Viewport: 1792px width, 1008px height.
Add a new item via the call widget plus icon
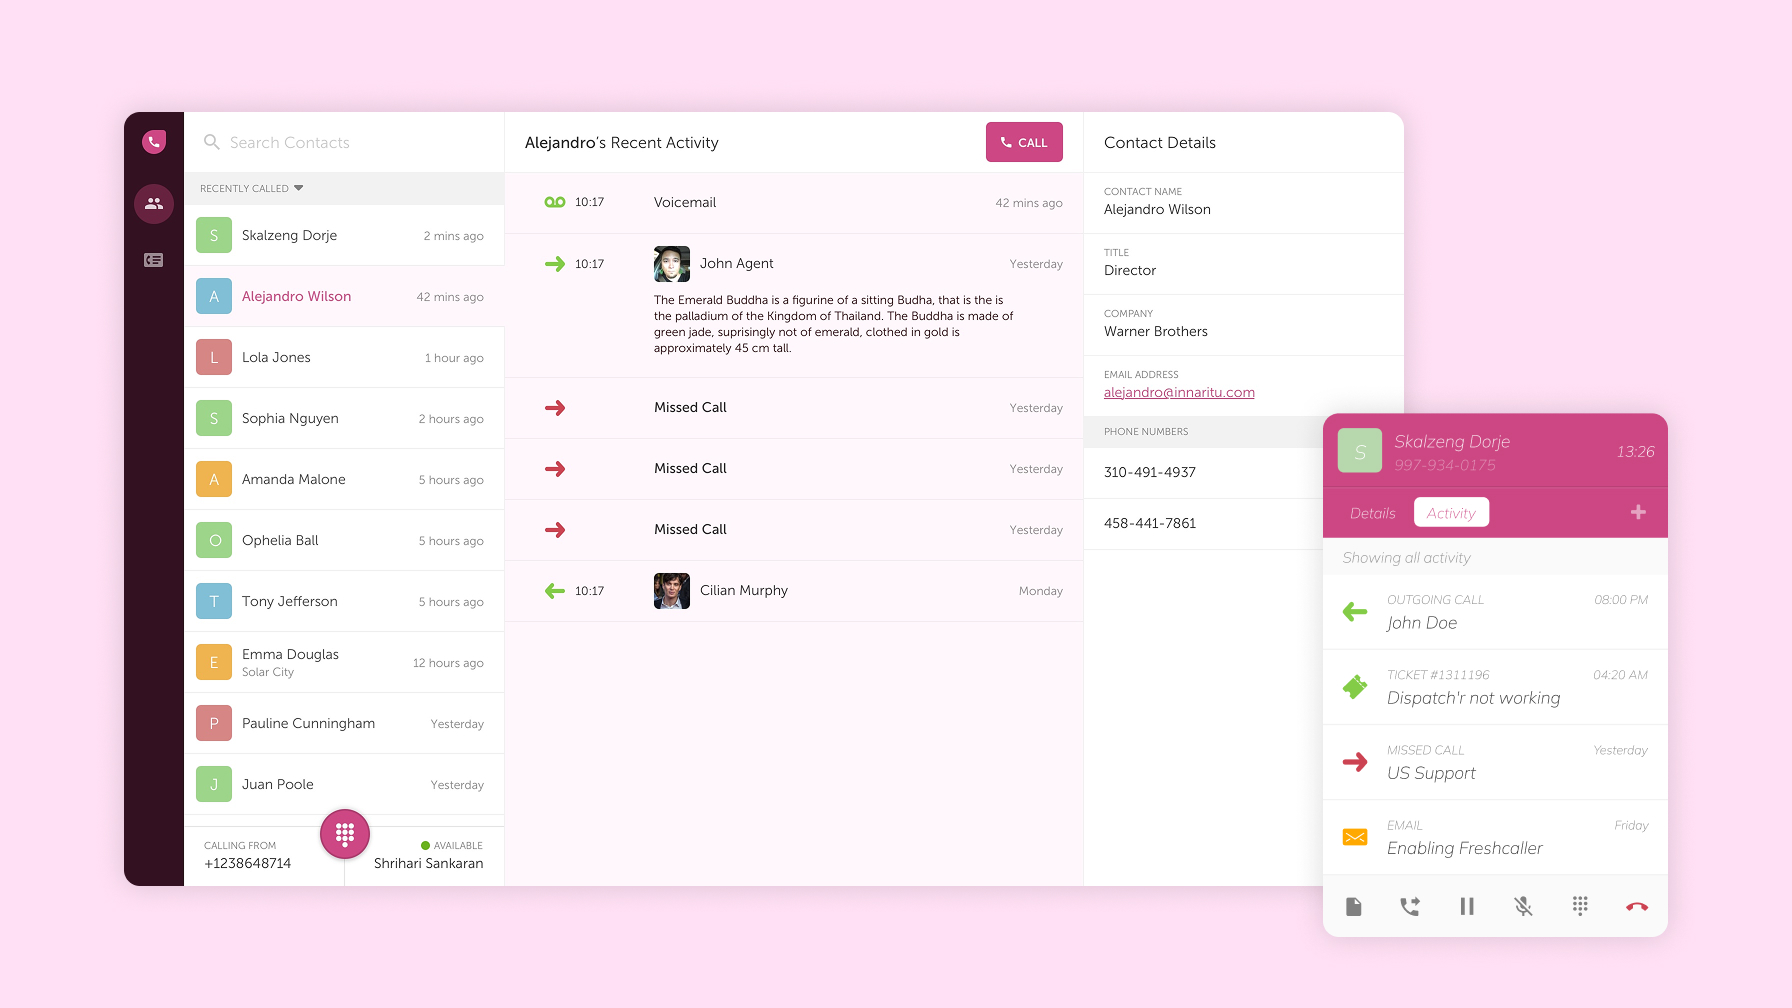[1639, 512]
